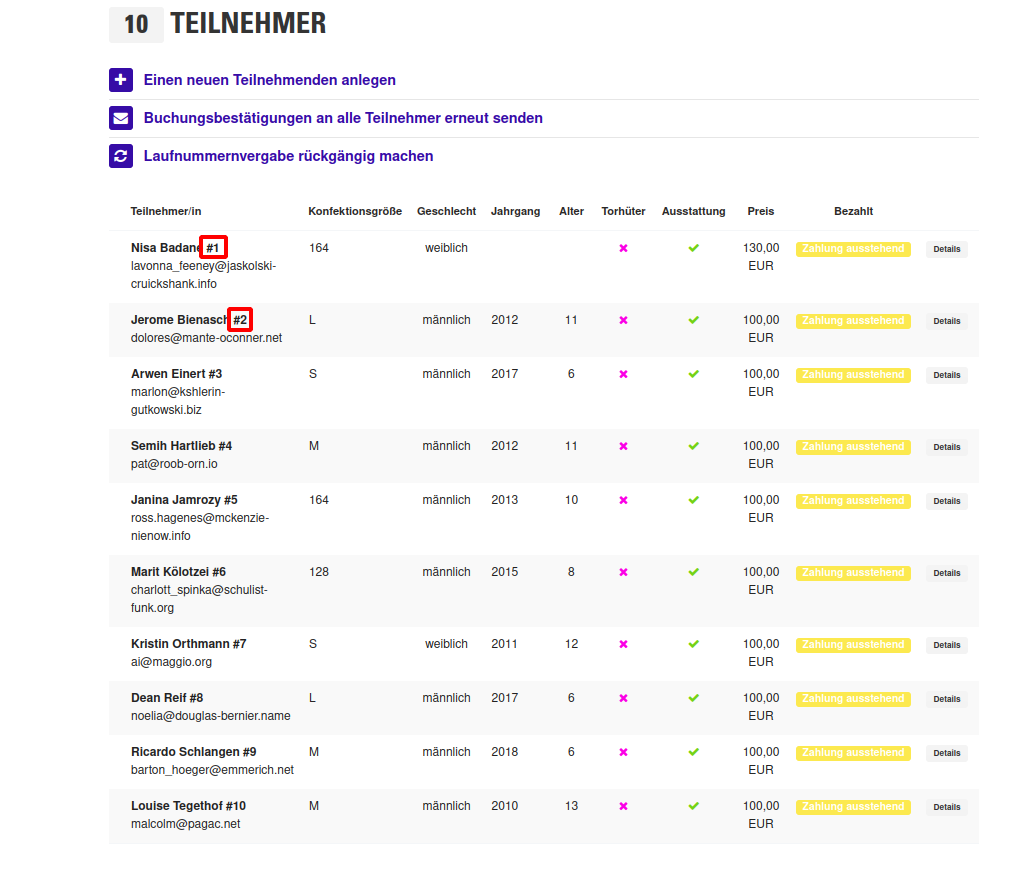The width and height of the screenshot is (1021, 883).
Task: Click email barton_hoeger@emmerich.net
Action: 212,770
